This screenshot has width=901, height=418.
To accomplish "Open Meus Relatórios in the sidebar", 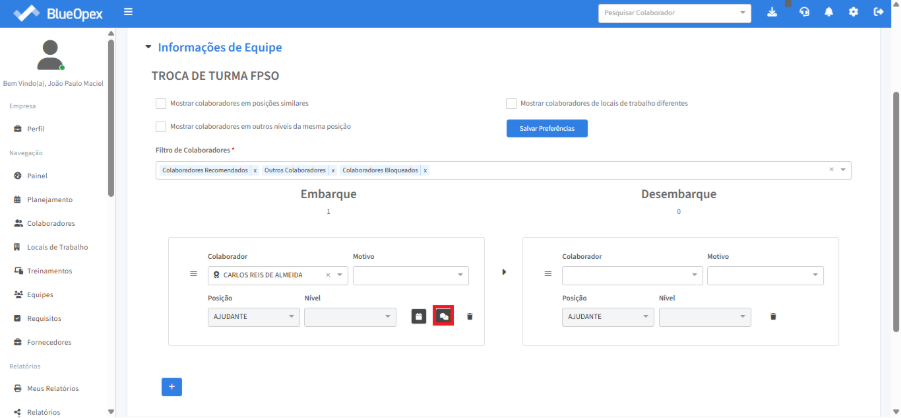I will [53, 388].
